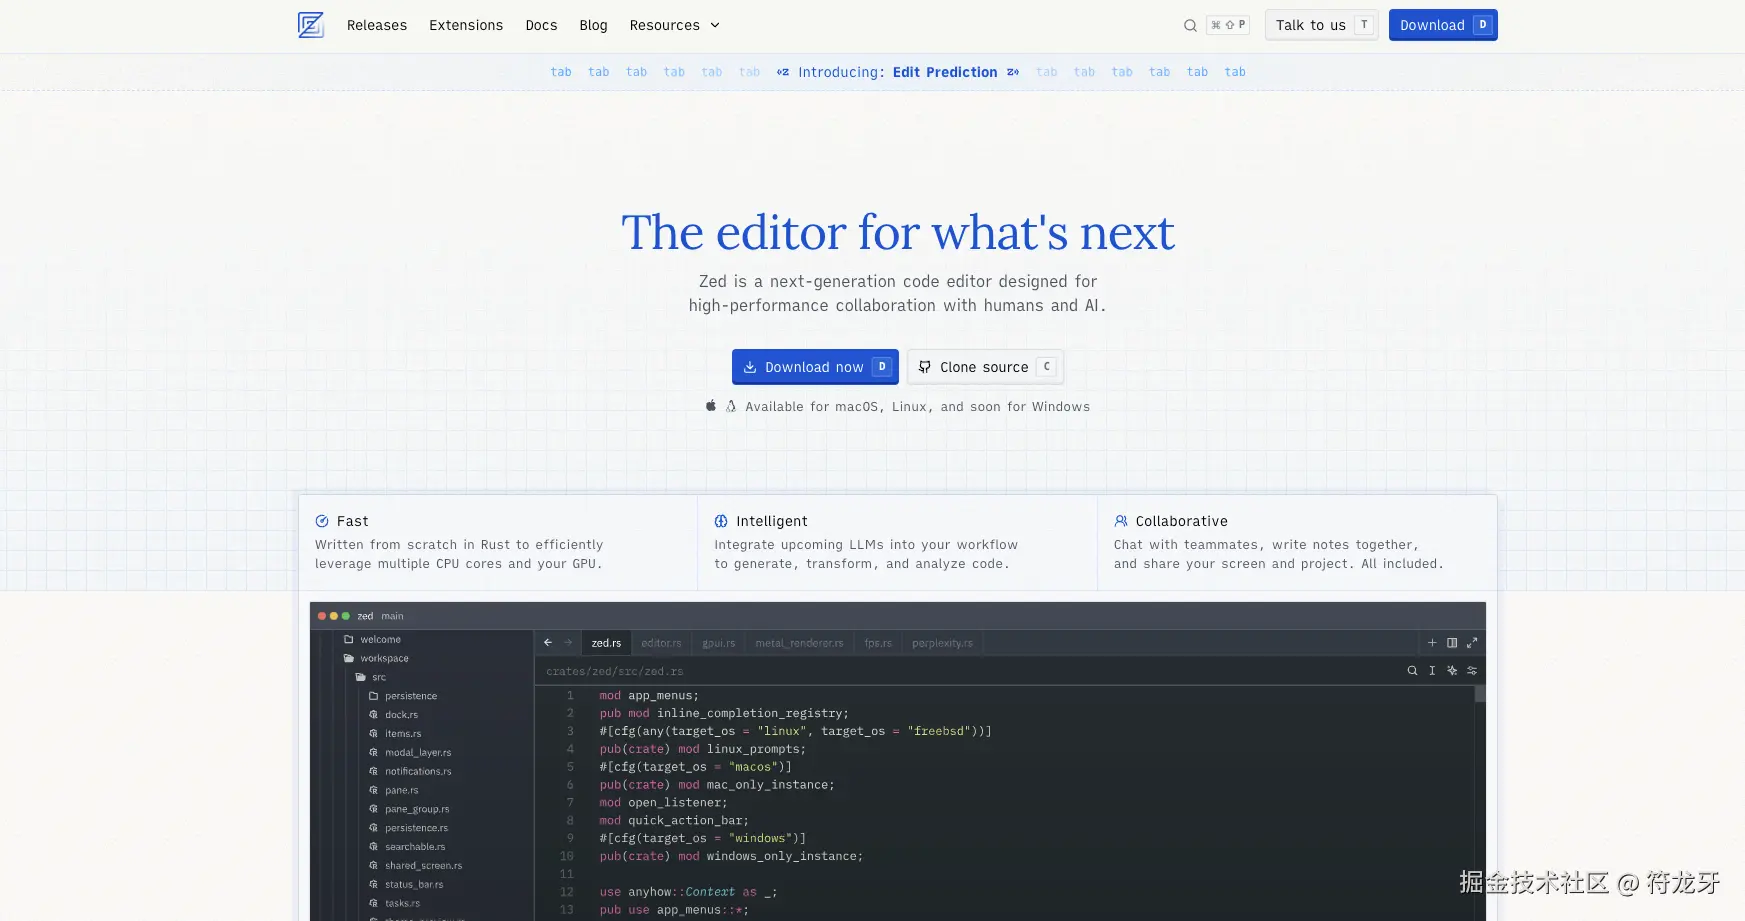This screenshot has height=921, width=1745.
Task: Expand the welcome folder
Action: [x=372, y=640]
